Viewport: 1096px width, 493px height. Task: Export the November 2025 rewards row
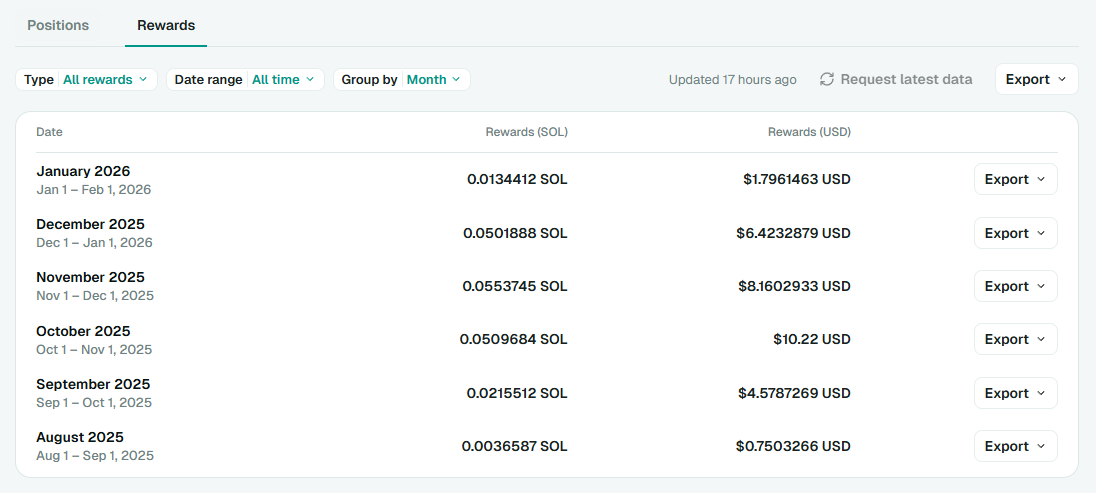click(x=1015, y=286)
